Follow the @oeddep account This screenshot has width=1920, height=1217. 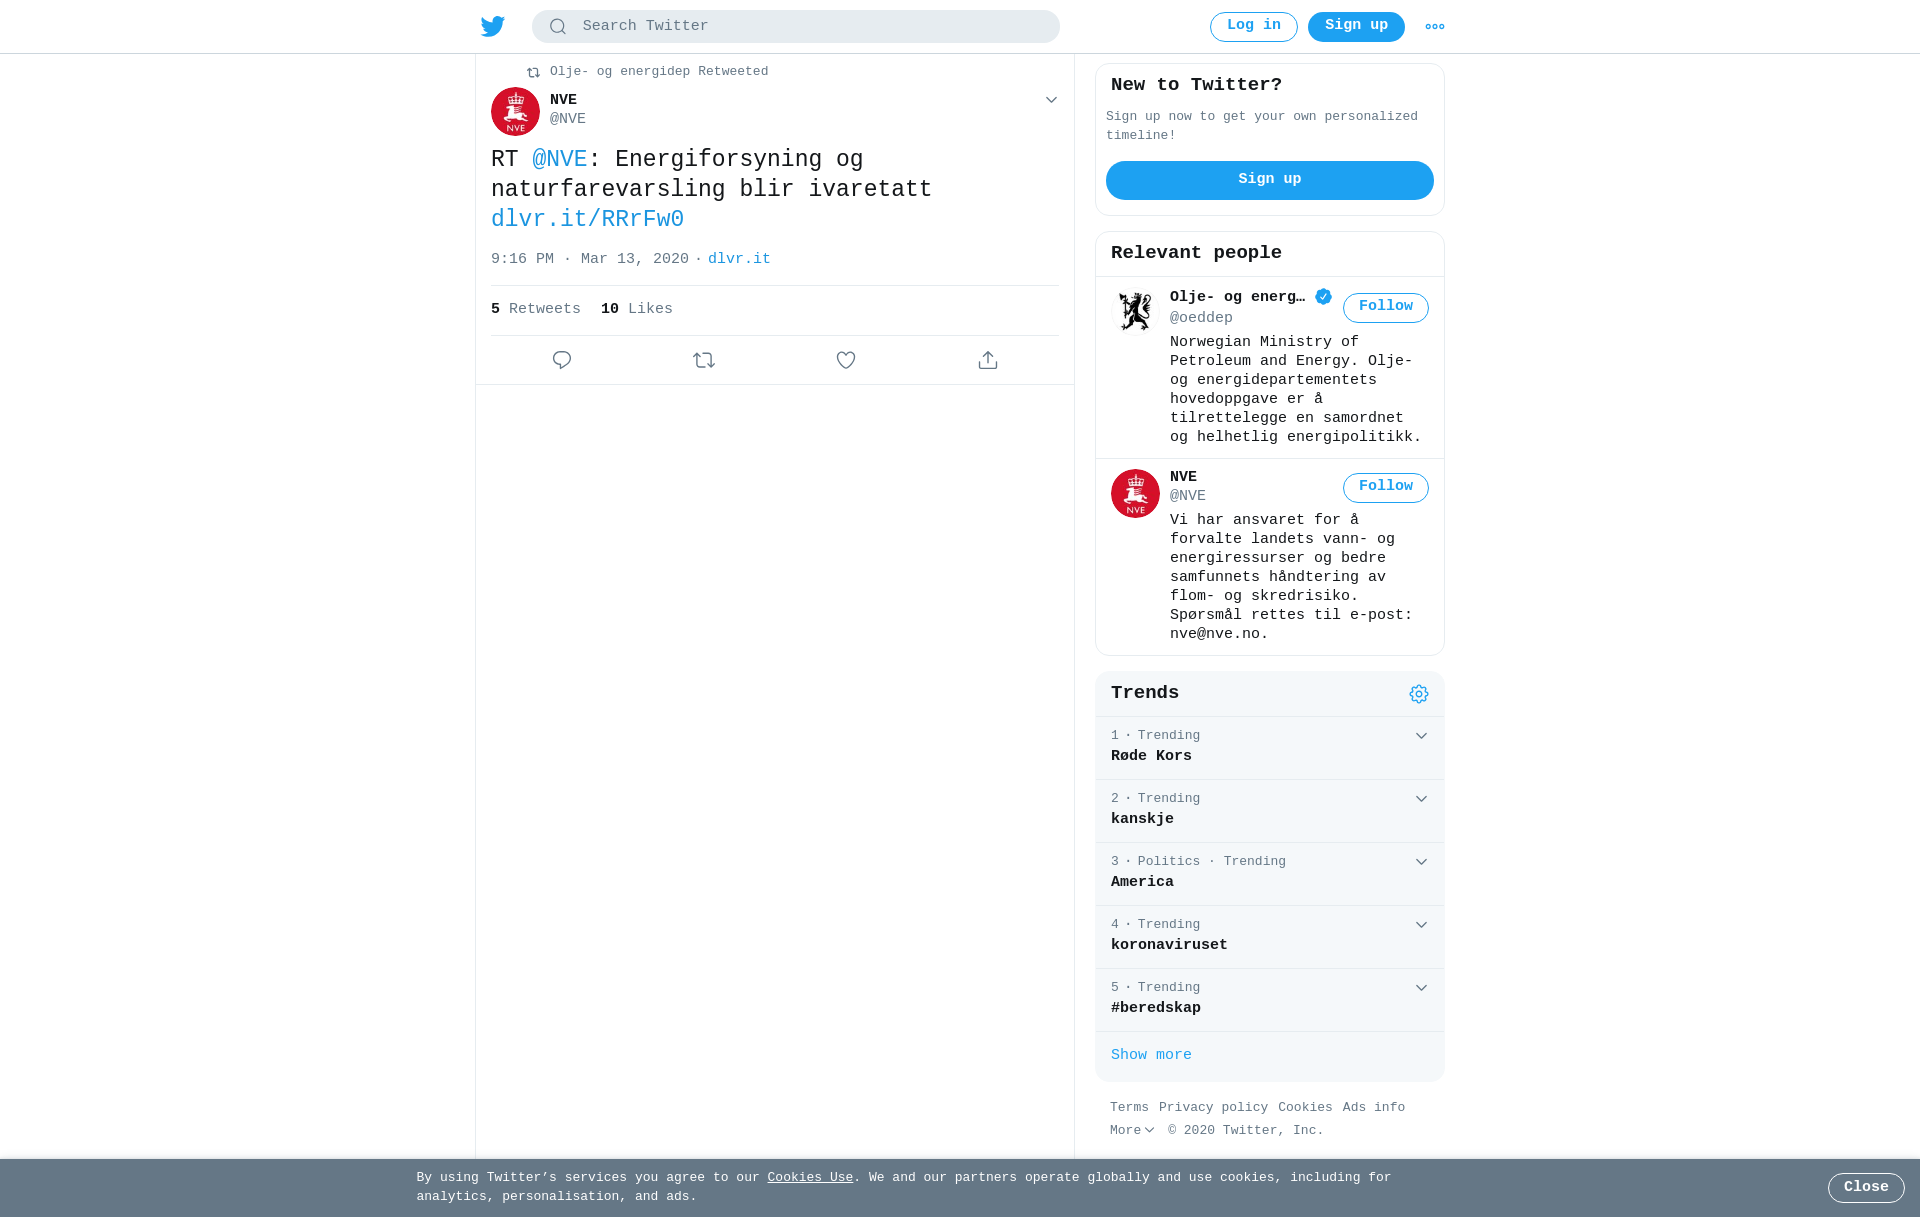pyautogui.click(x=1386, y=308)
